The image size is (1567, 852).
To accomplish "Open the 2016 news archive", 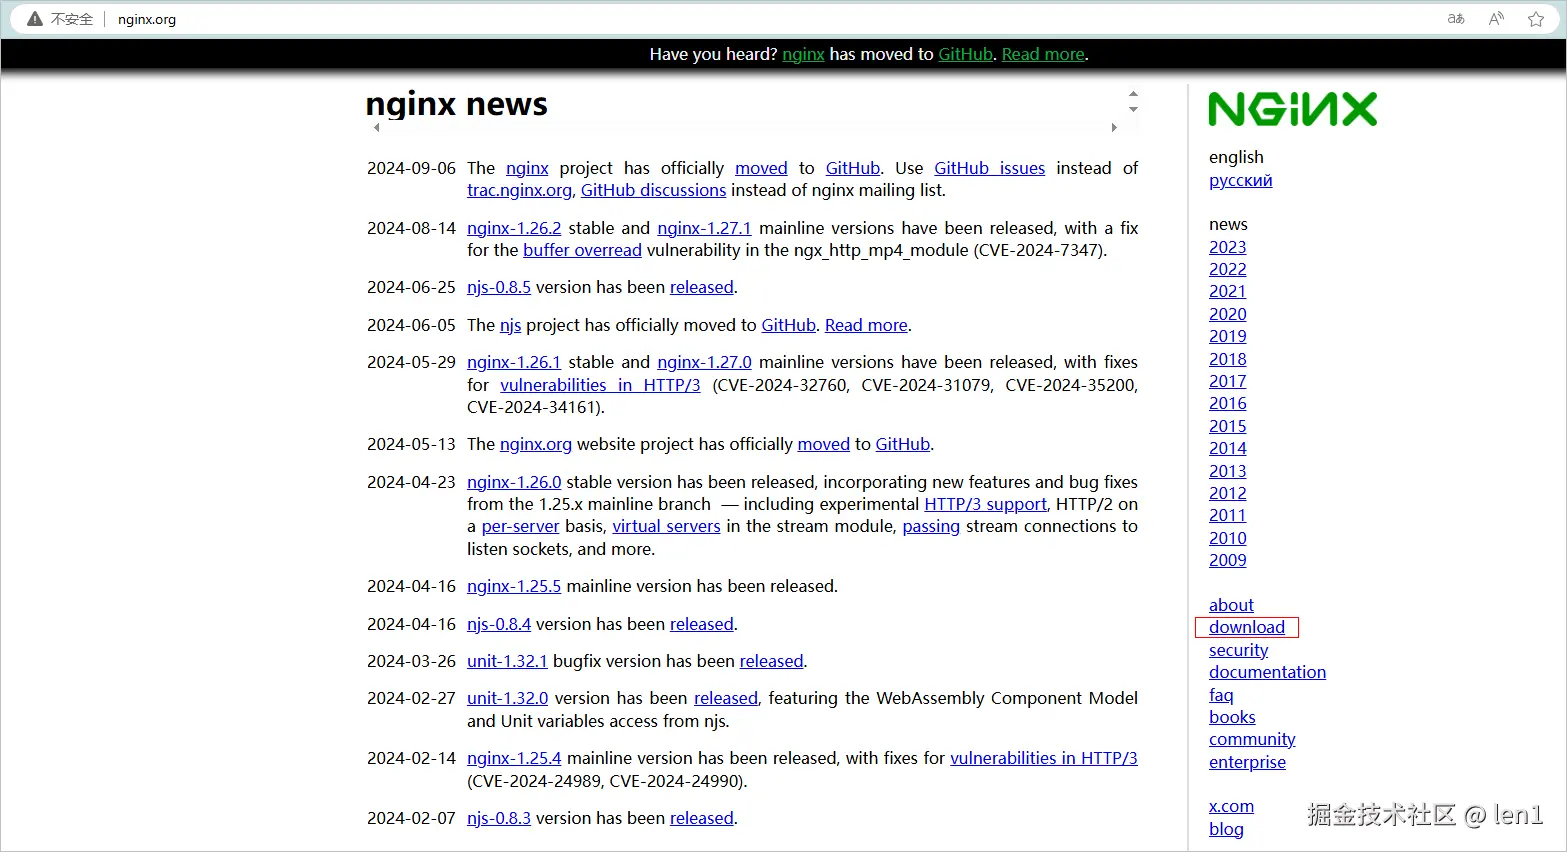I will coord(1227,403).
